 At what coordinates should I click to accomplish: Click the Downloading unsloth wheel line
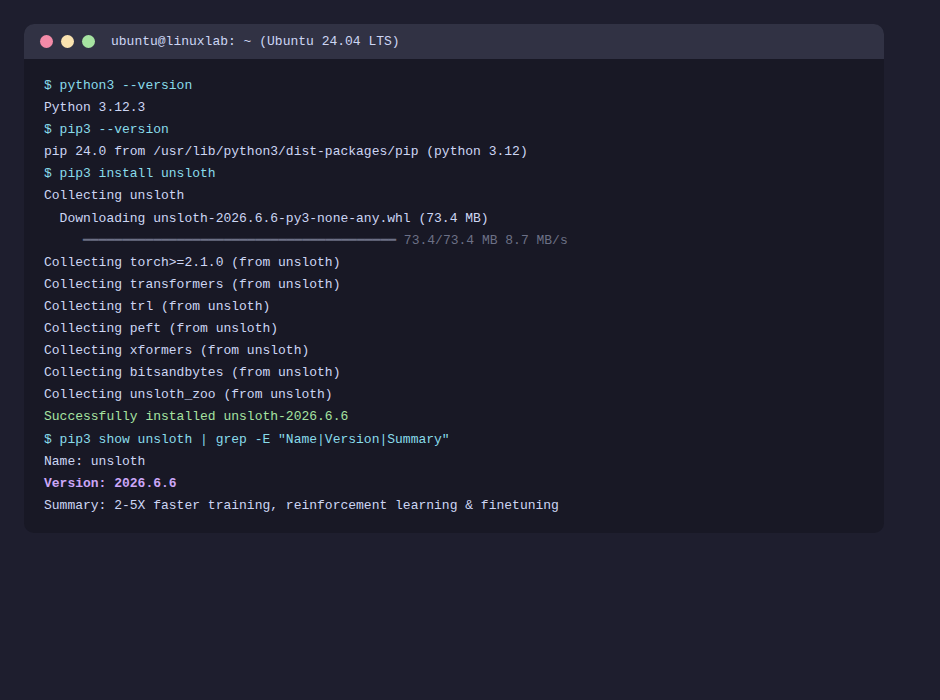click(x=273, y=218)
